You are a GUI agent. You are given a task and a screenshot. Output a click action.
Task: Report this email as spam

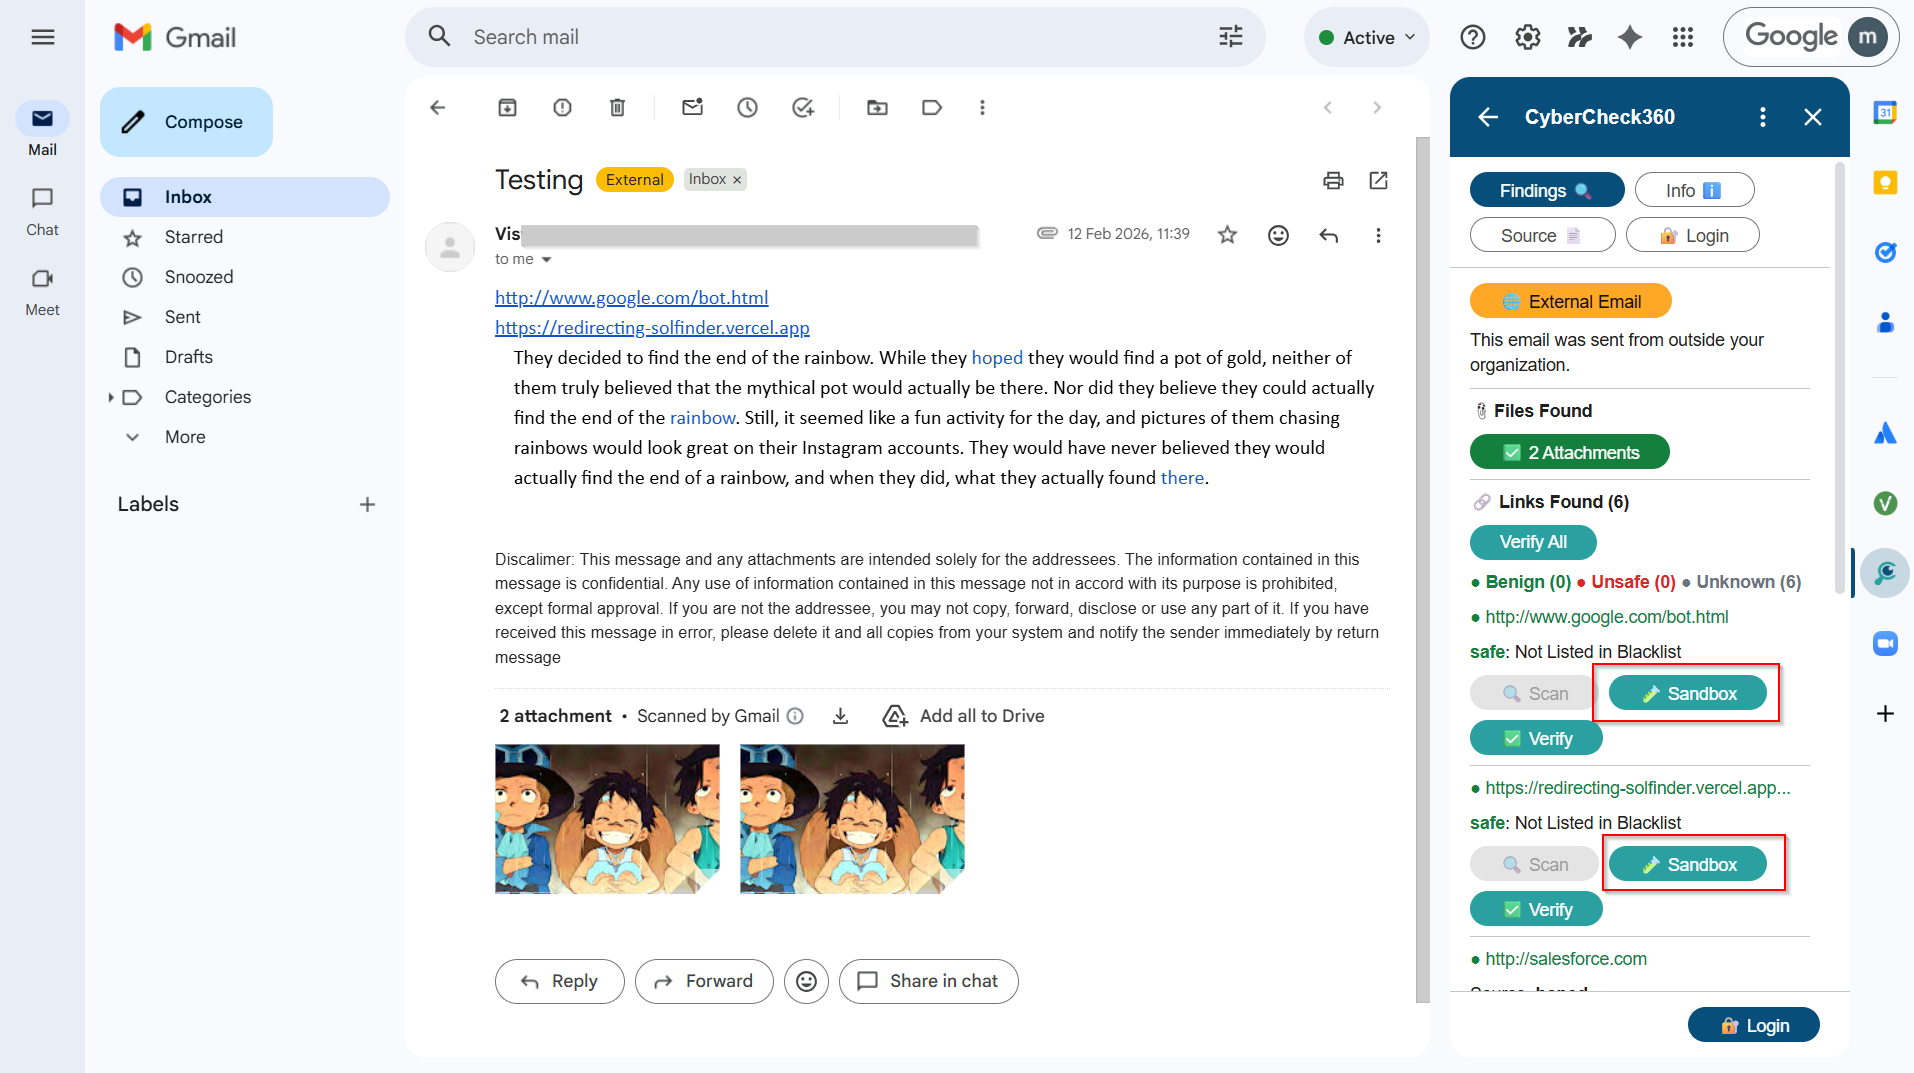562,108
